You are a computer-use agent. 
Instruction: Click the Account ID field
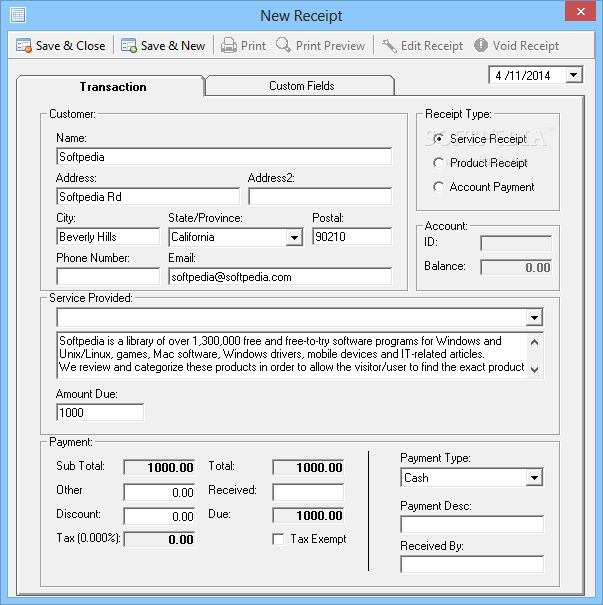pyautogui.click(x=516, y=243)
